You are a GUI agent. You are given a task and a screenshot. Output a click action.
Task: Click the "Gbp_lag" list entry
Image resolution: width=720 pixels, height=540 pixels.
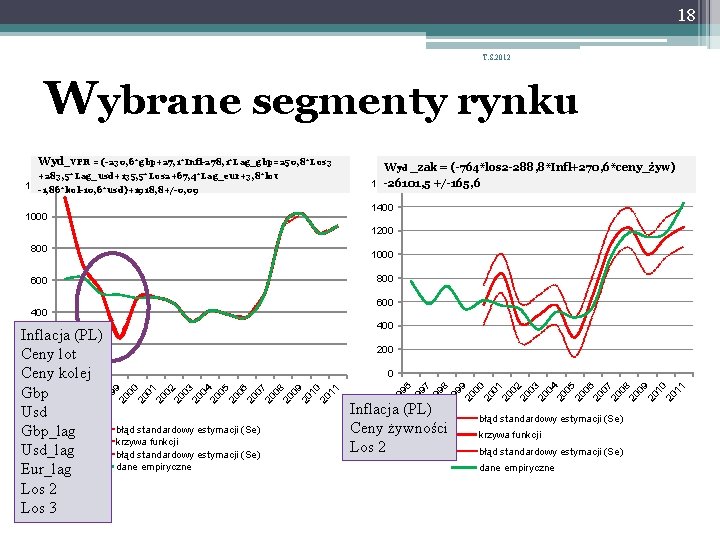click(x=48, y=431)
